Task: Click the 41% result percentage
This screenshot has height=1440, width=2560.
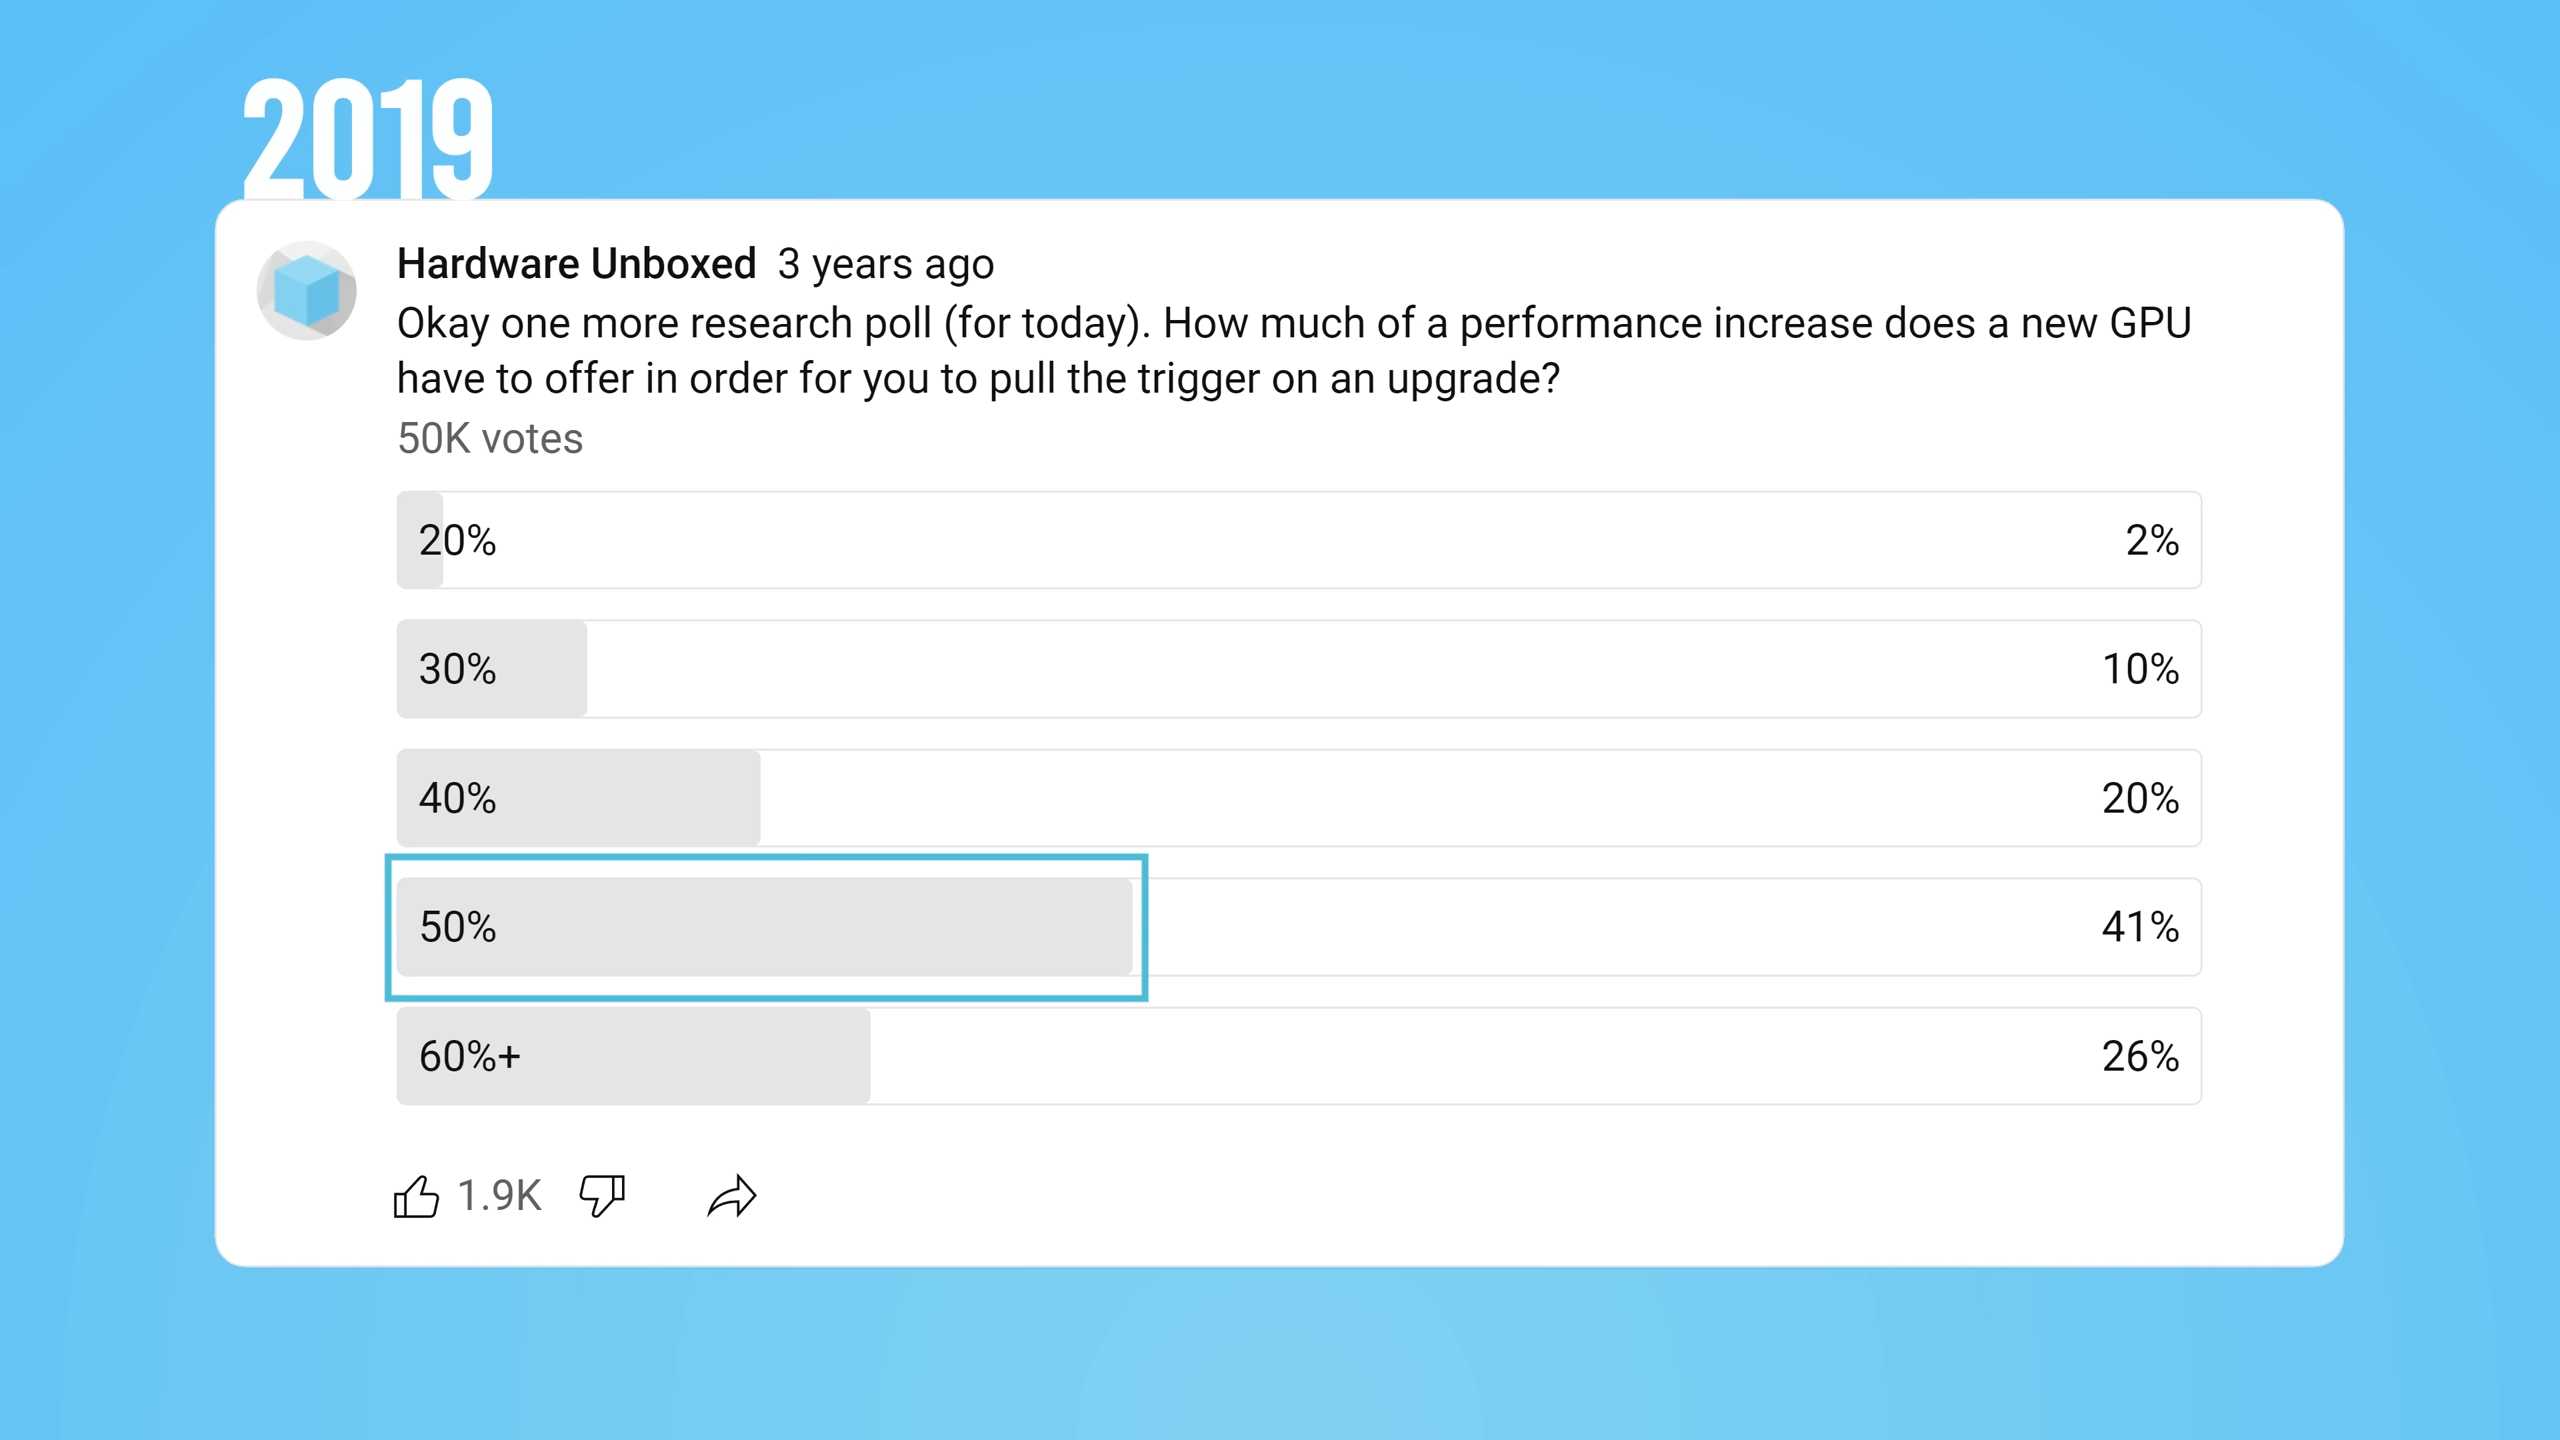Action: [x=2140, y=927]
